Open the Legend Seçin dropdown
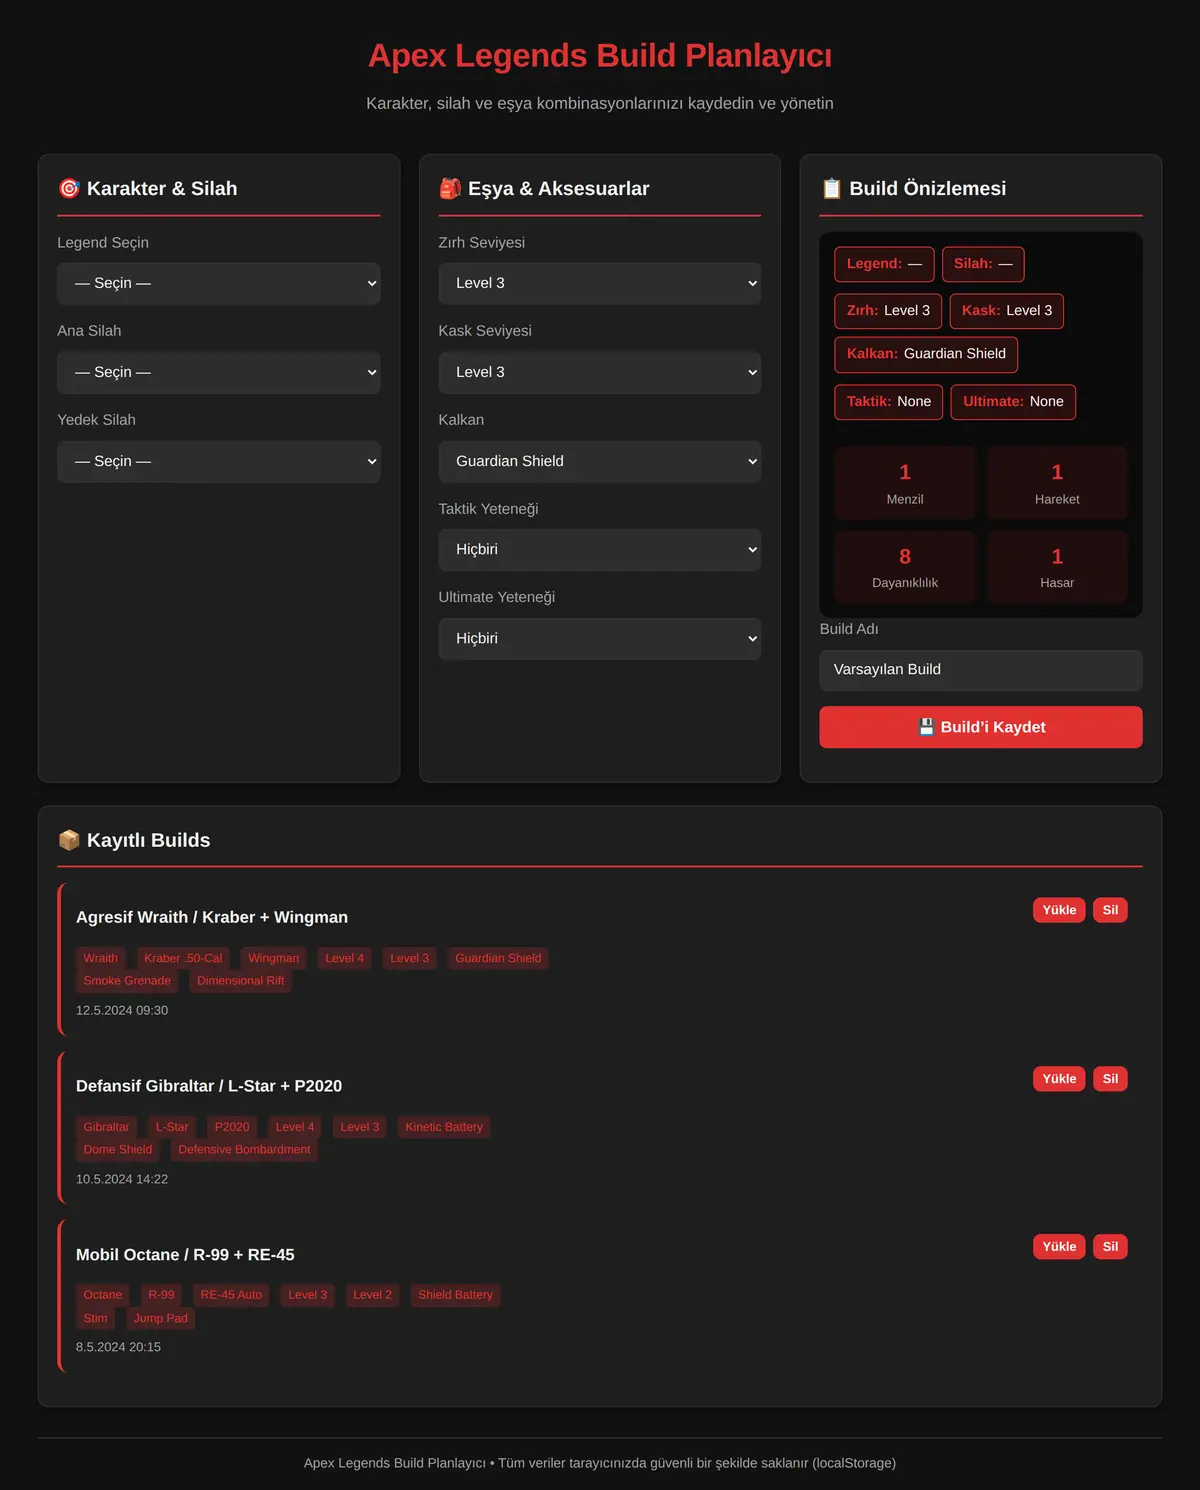The height and width of the screenshot is (1490, 1200). pos(219,284)
